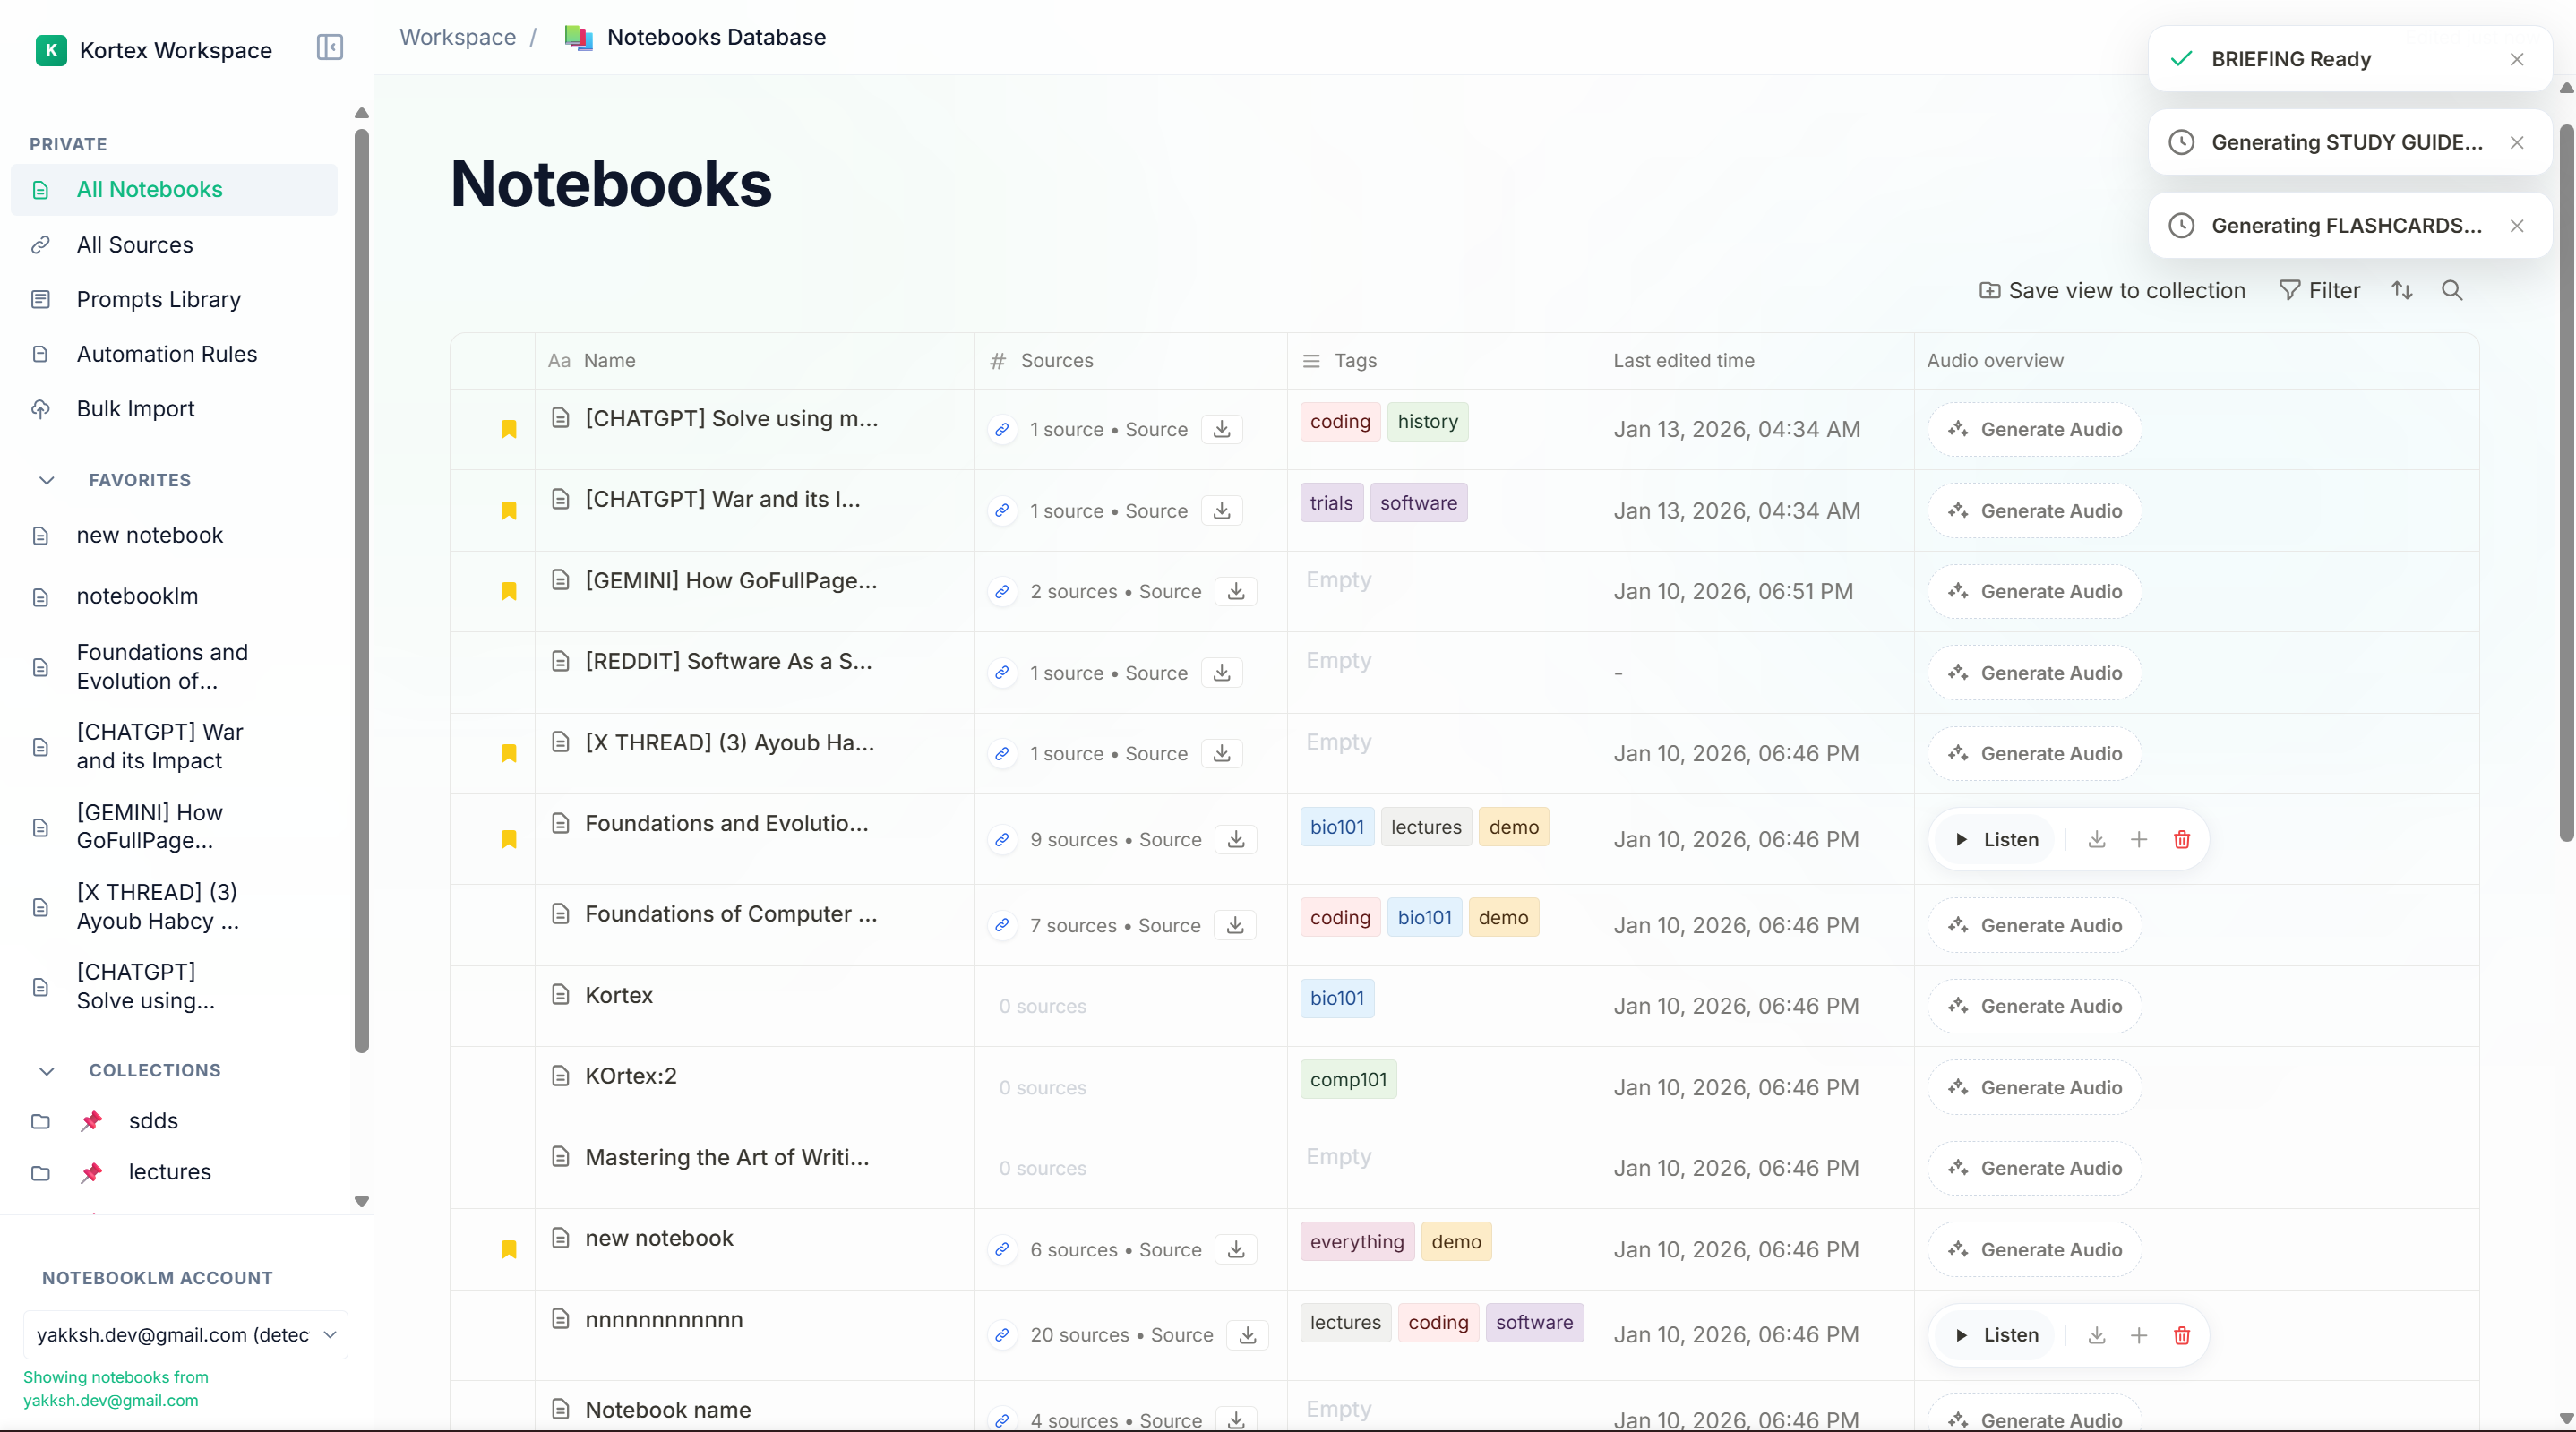Go to Bulk Import
This screenshot has height=1432, width=2576.
pos(174,408)
